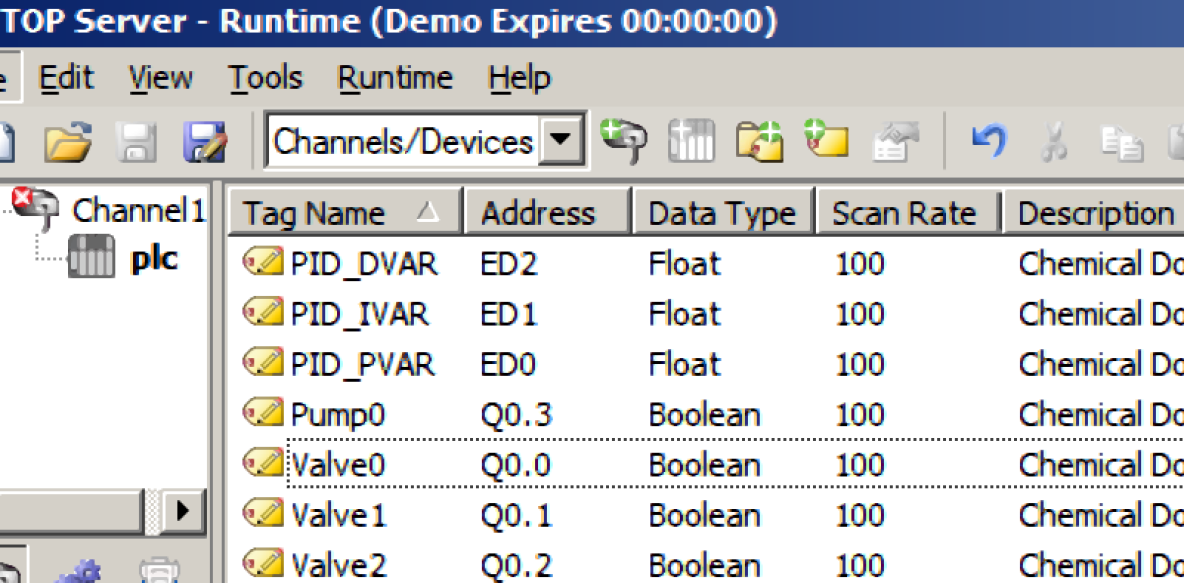This screenshot has height=583, width=1184.
Task: Click the Save project floppy icon
Action: point(136,141)
